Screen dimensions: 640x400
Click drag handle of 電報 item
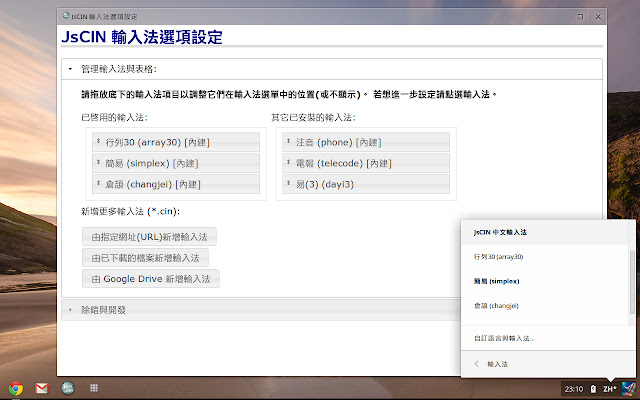pos(289,162)
